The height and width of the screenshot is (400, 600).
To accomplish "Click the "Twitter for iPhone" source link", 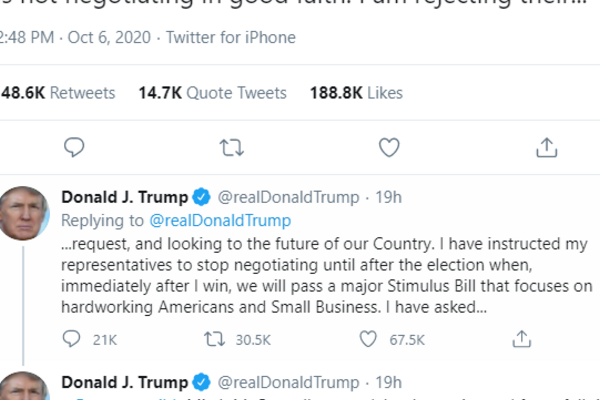I will (230, 39).
